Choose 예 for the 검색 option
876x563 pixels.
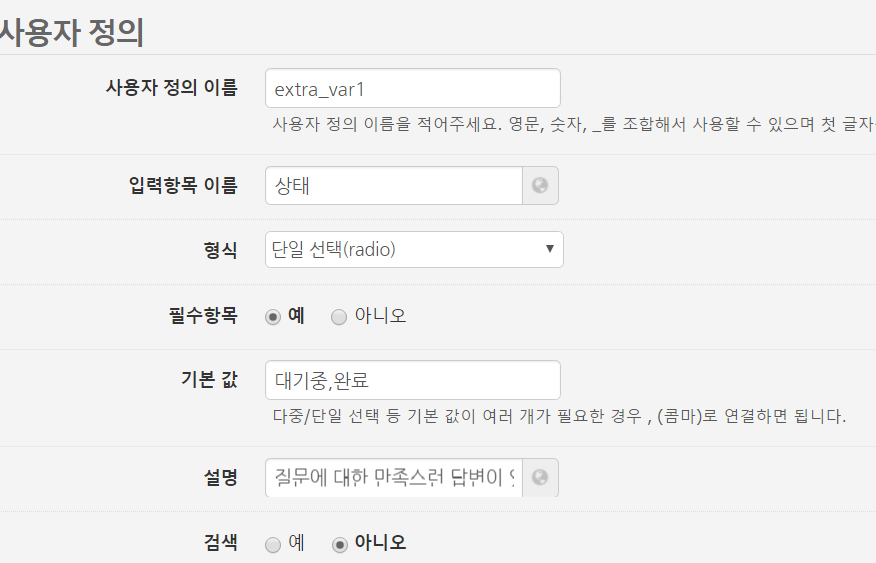tap(273, 544)
